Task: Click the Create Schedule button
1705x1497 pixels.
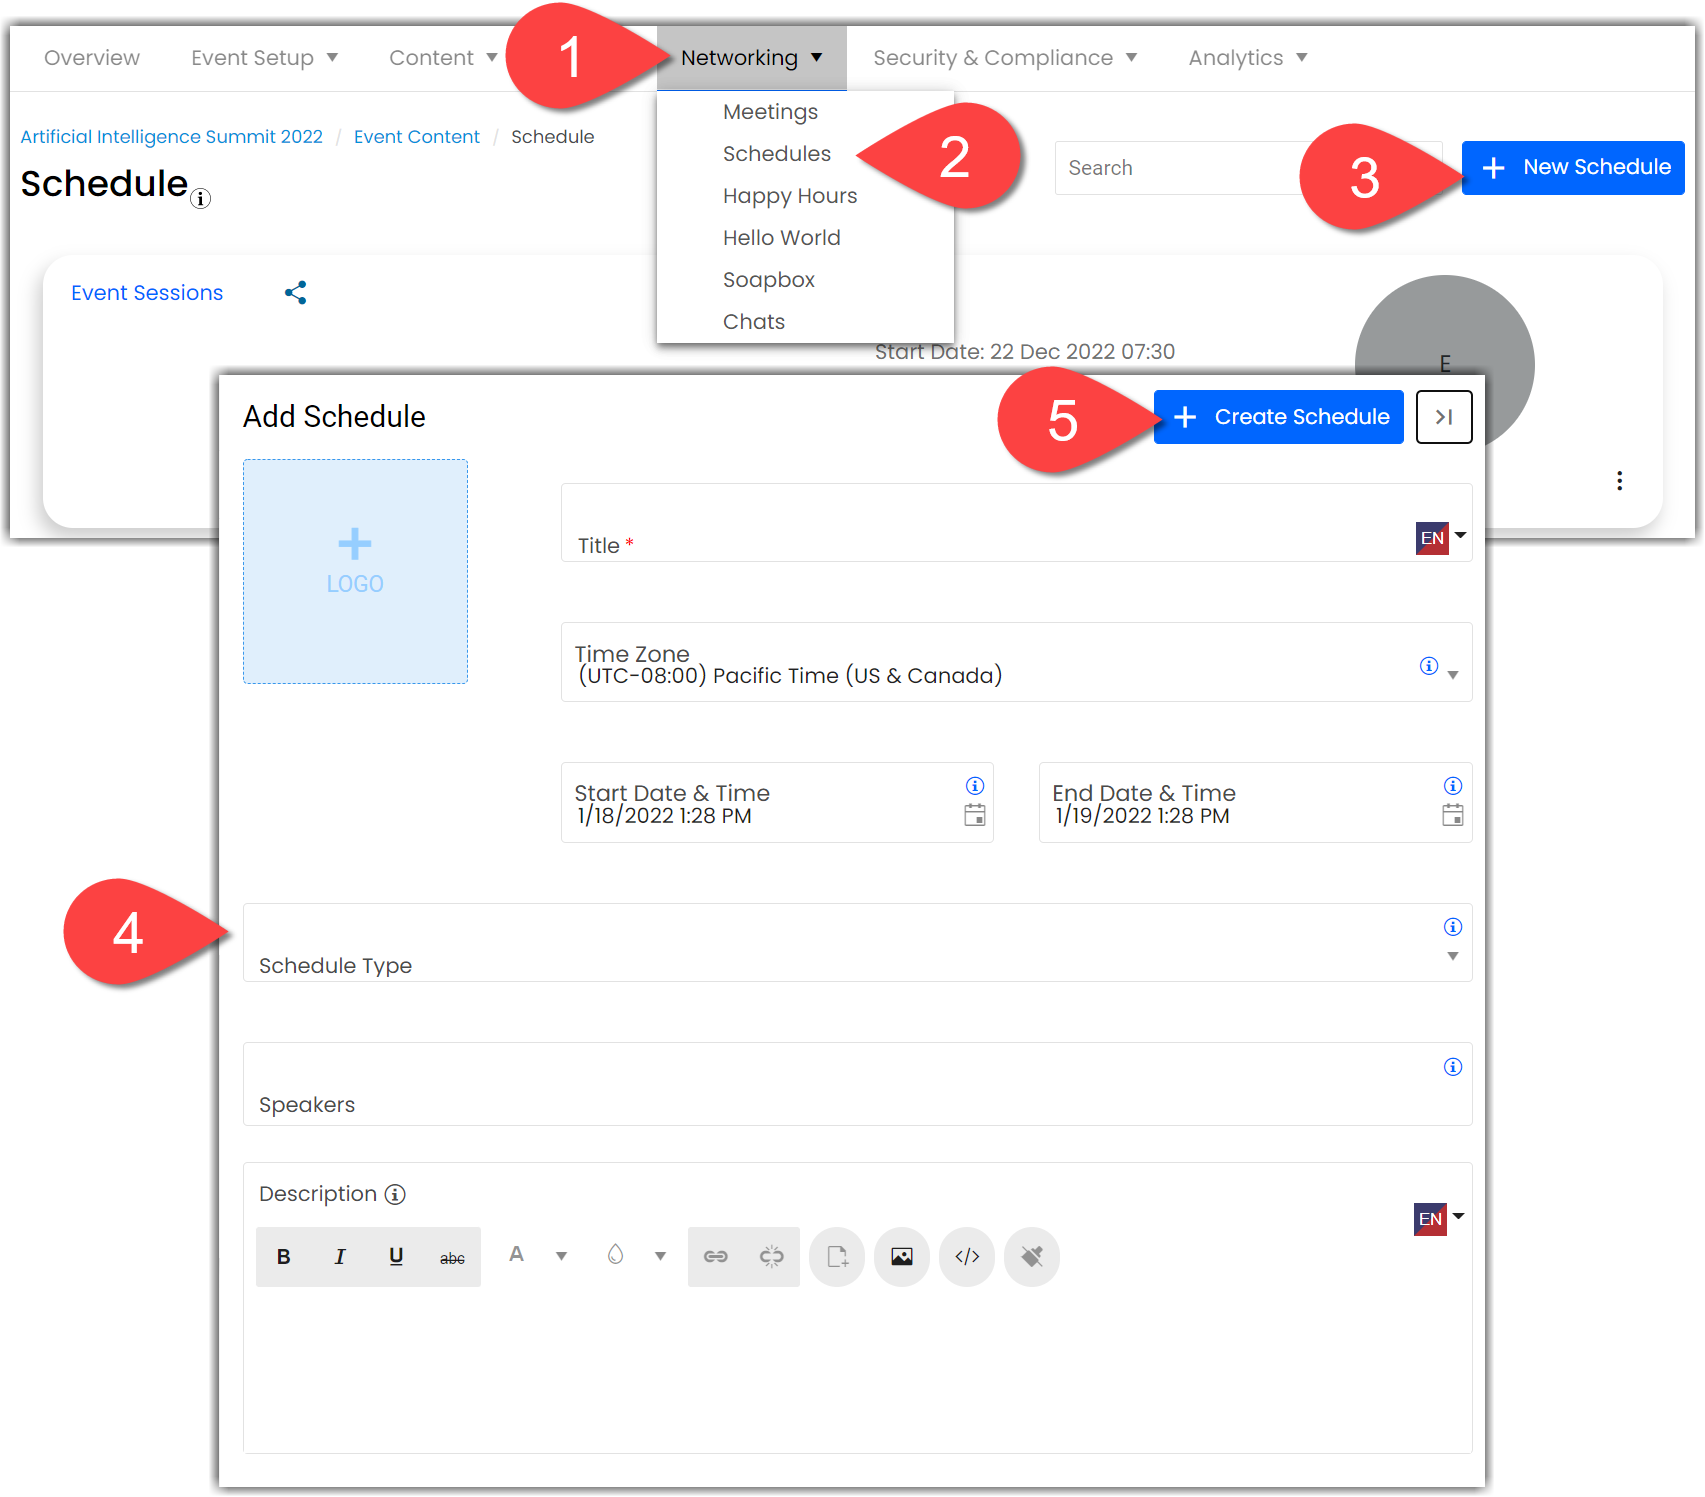Action: 1279,417
